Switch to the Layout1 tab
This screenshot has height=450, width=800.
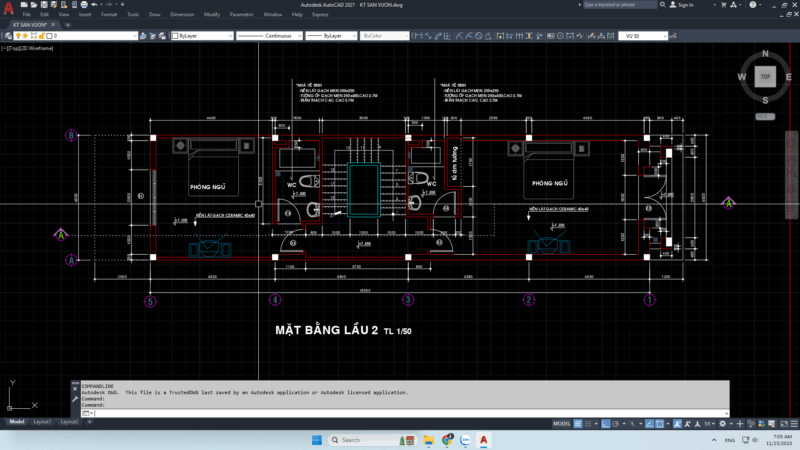coord(42,422)
